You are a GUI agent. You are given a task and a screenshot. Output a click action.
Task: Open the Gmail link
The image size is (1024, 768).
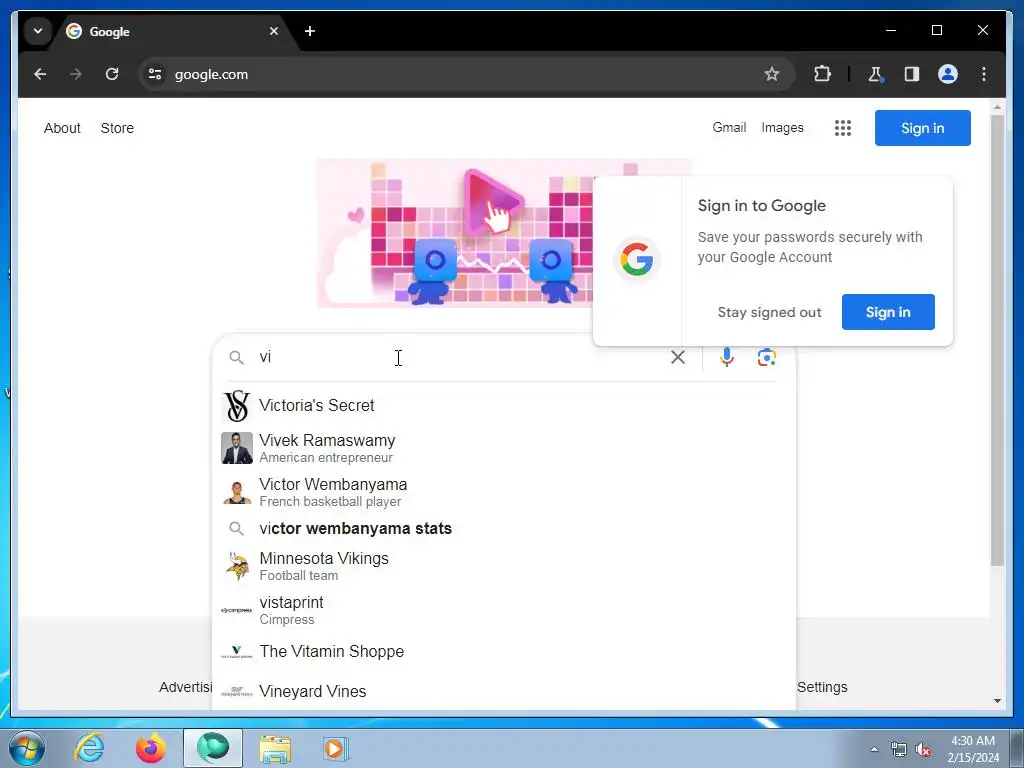tap(729, 127)
